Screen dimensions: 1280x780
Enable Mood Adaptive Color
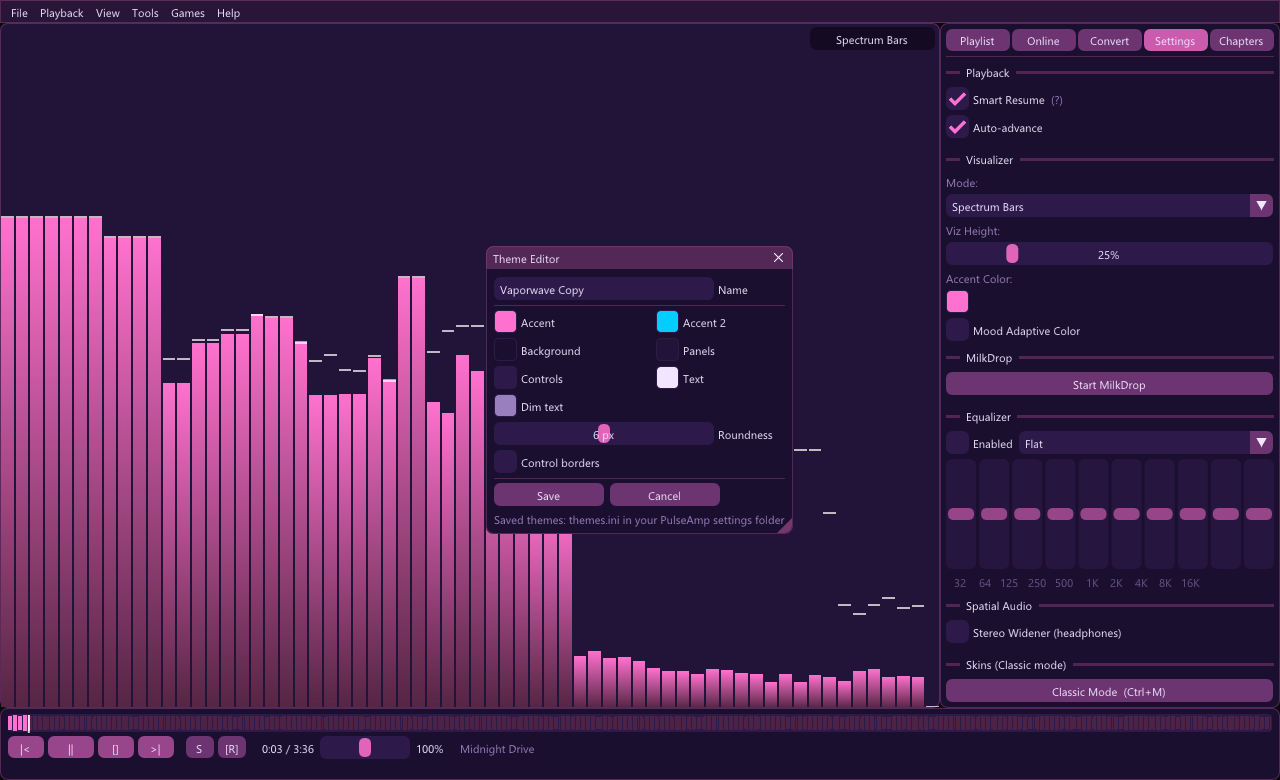(957, 330)
